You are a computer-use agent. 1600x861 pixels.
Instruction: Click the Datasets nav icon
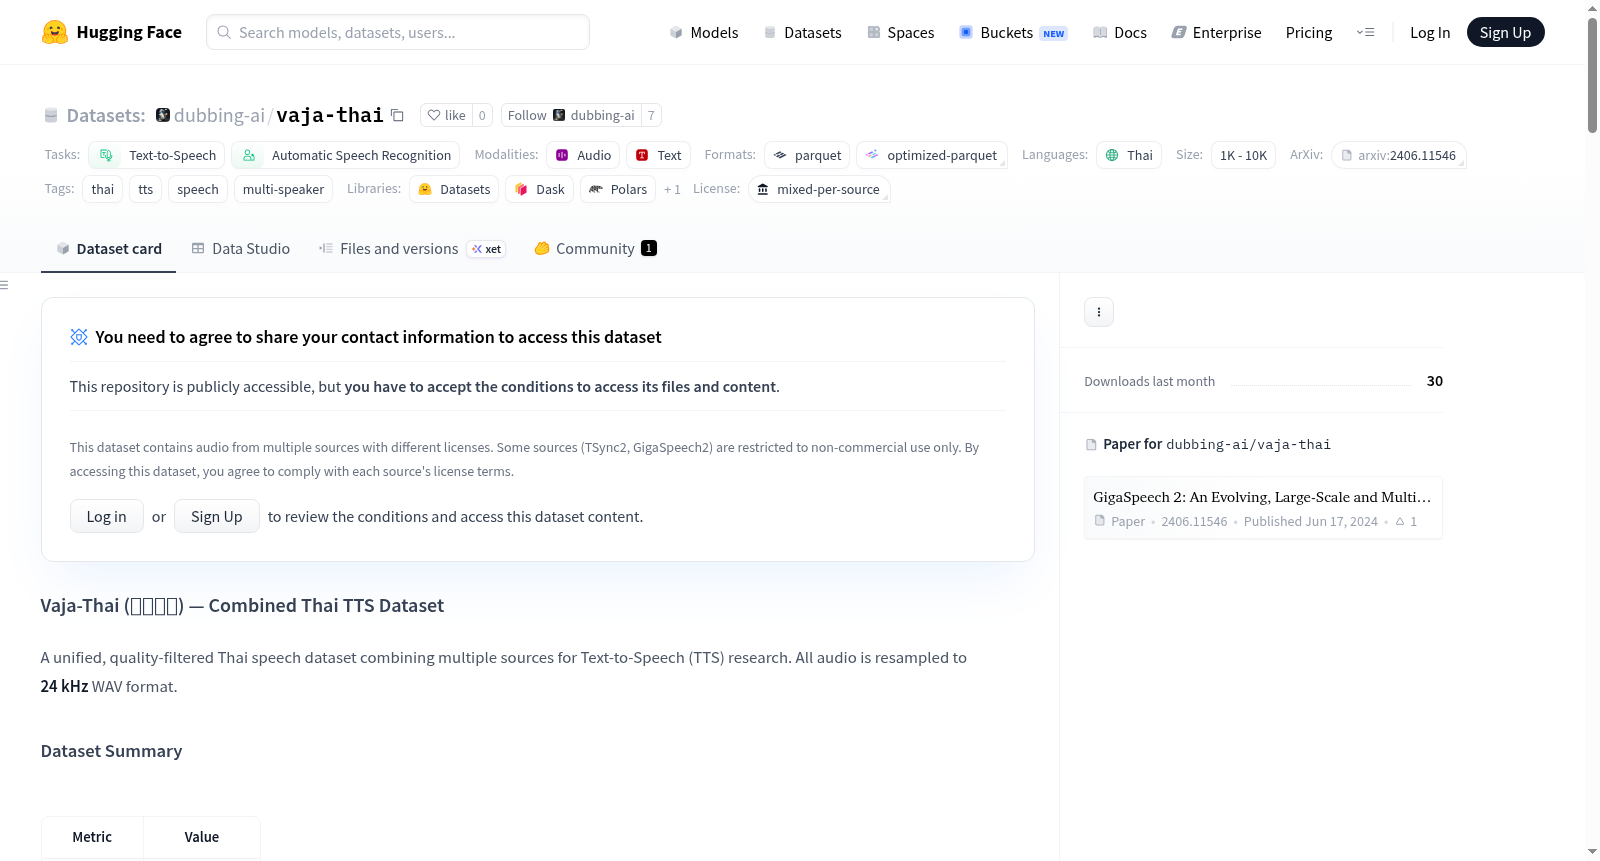point(770,33)
